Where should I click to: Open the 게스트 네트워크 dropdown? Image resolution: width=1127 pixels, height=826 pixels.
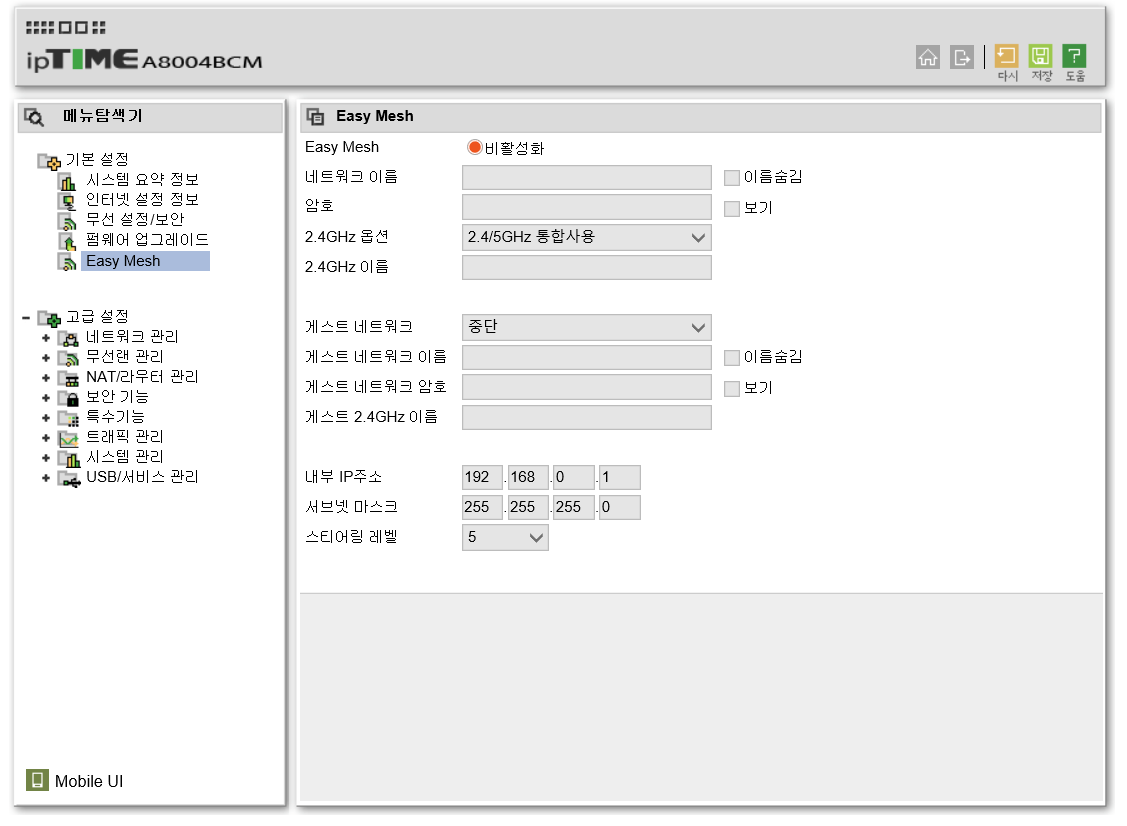point(586,327)
